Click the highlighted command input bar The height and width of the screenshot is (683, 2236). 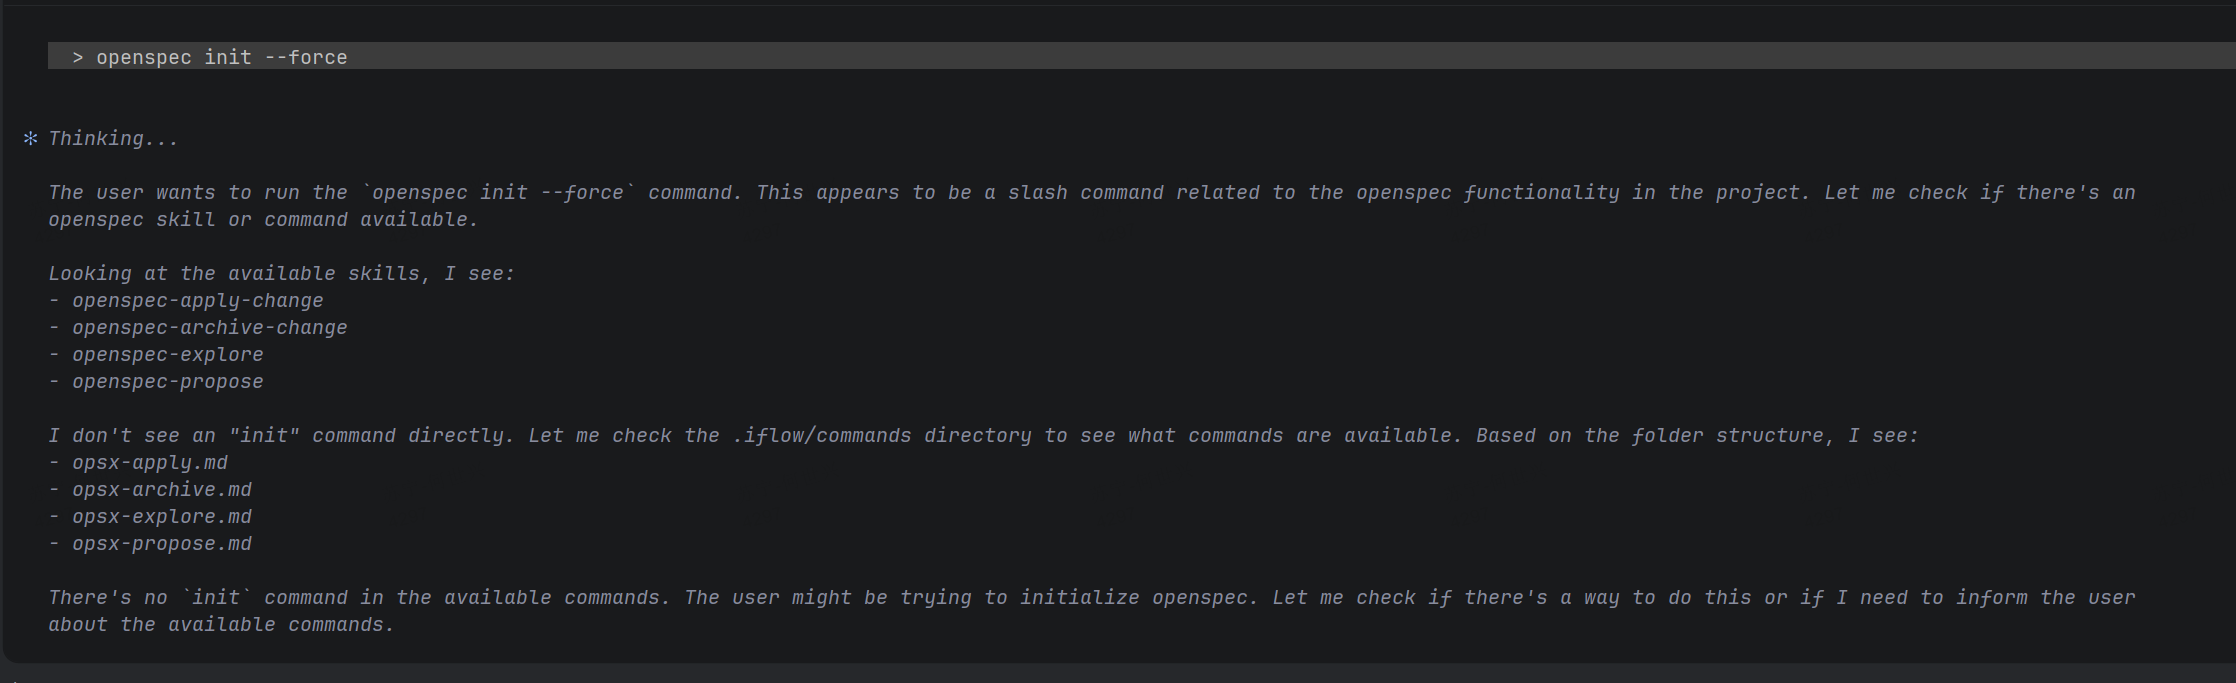[1200, 56]
